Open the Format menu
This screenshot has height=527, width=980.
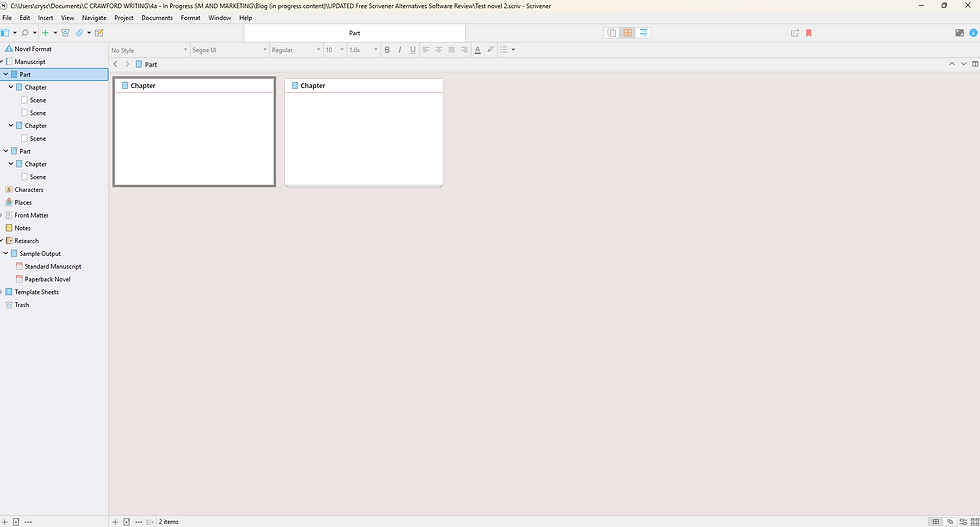point(191,18)
